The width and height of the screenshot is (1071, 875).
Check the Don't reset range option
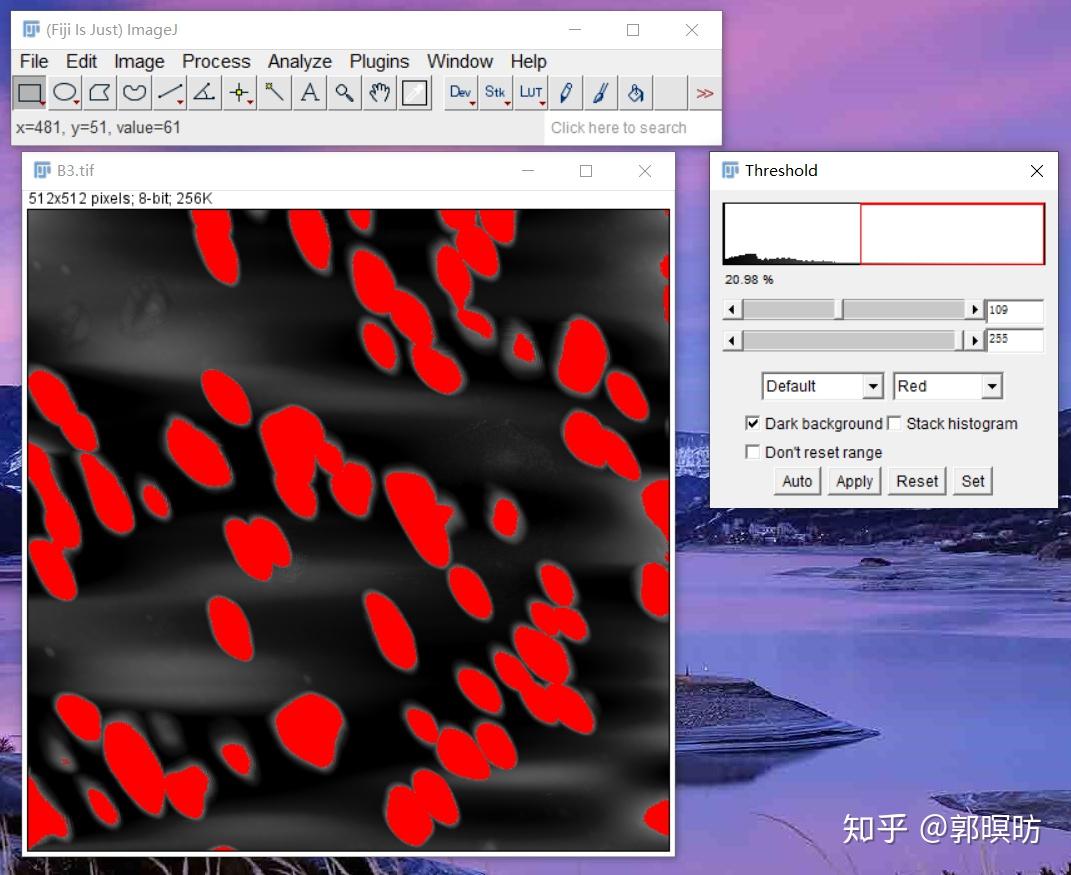tap(753, 452)
